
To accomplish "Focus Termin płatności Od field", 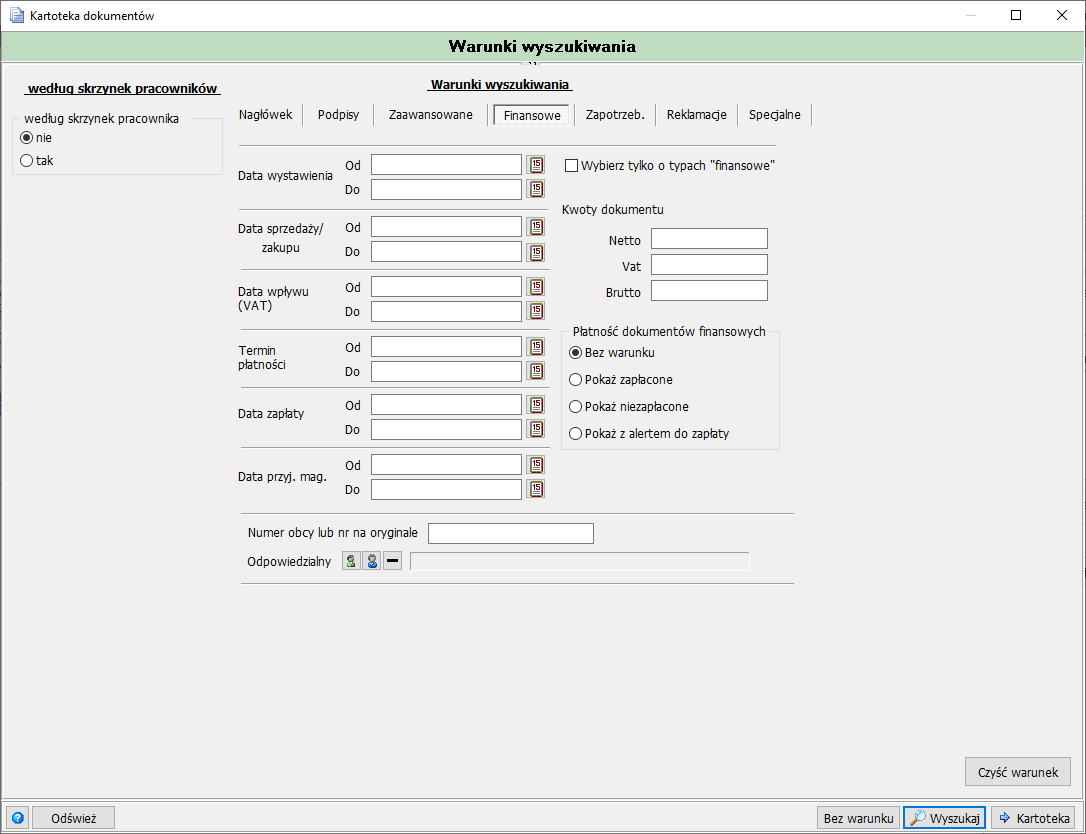I will click(446, 346).
